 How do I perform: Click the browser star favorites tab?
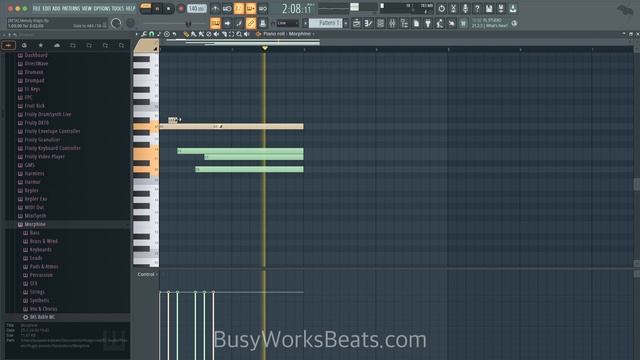click(40, 45)
